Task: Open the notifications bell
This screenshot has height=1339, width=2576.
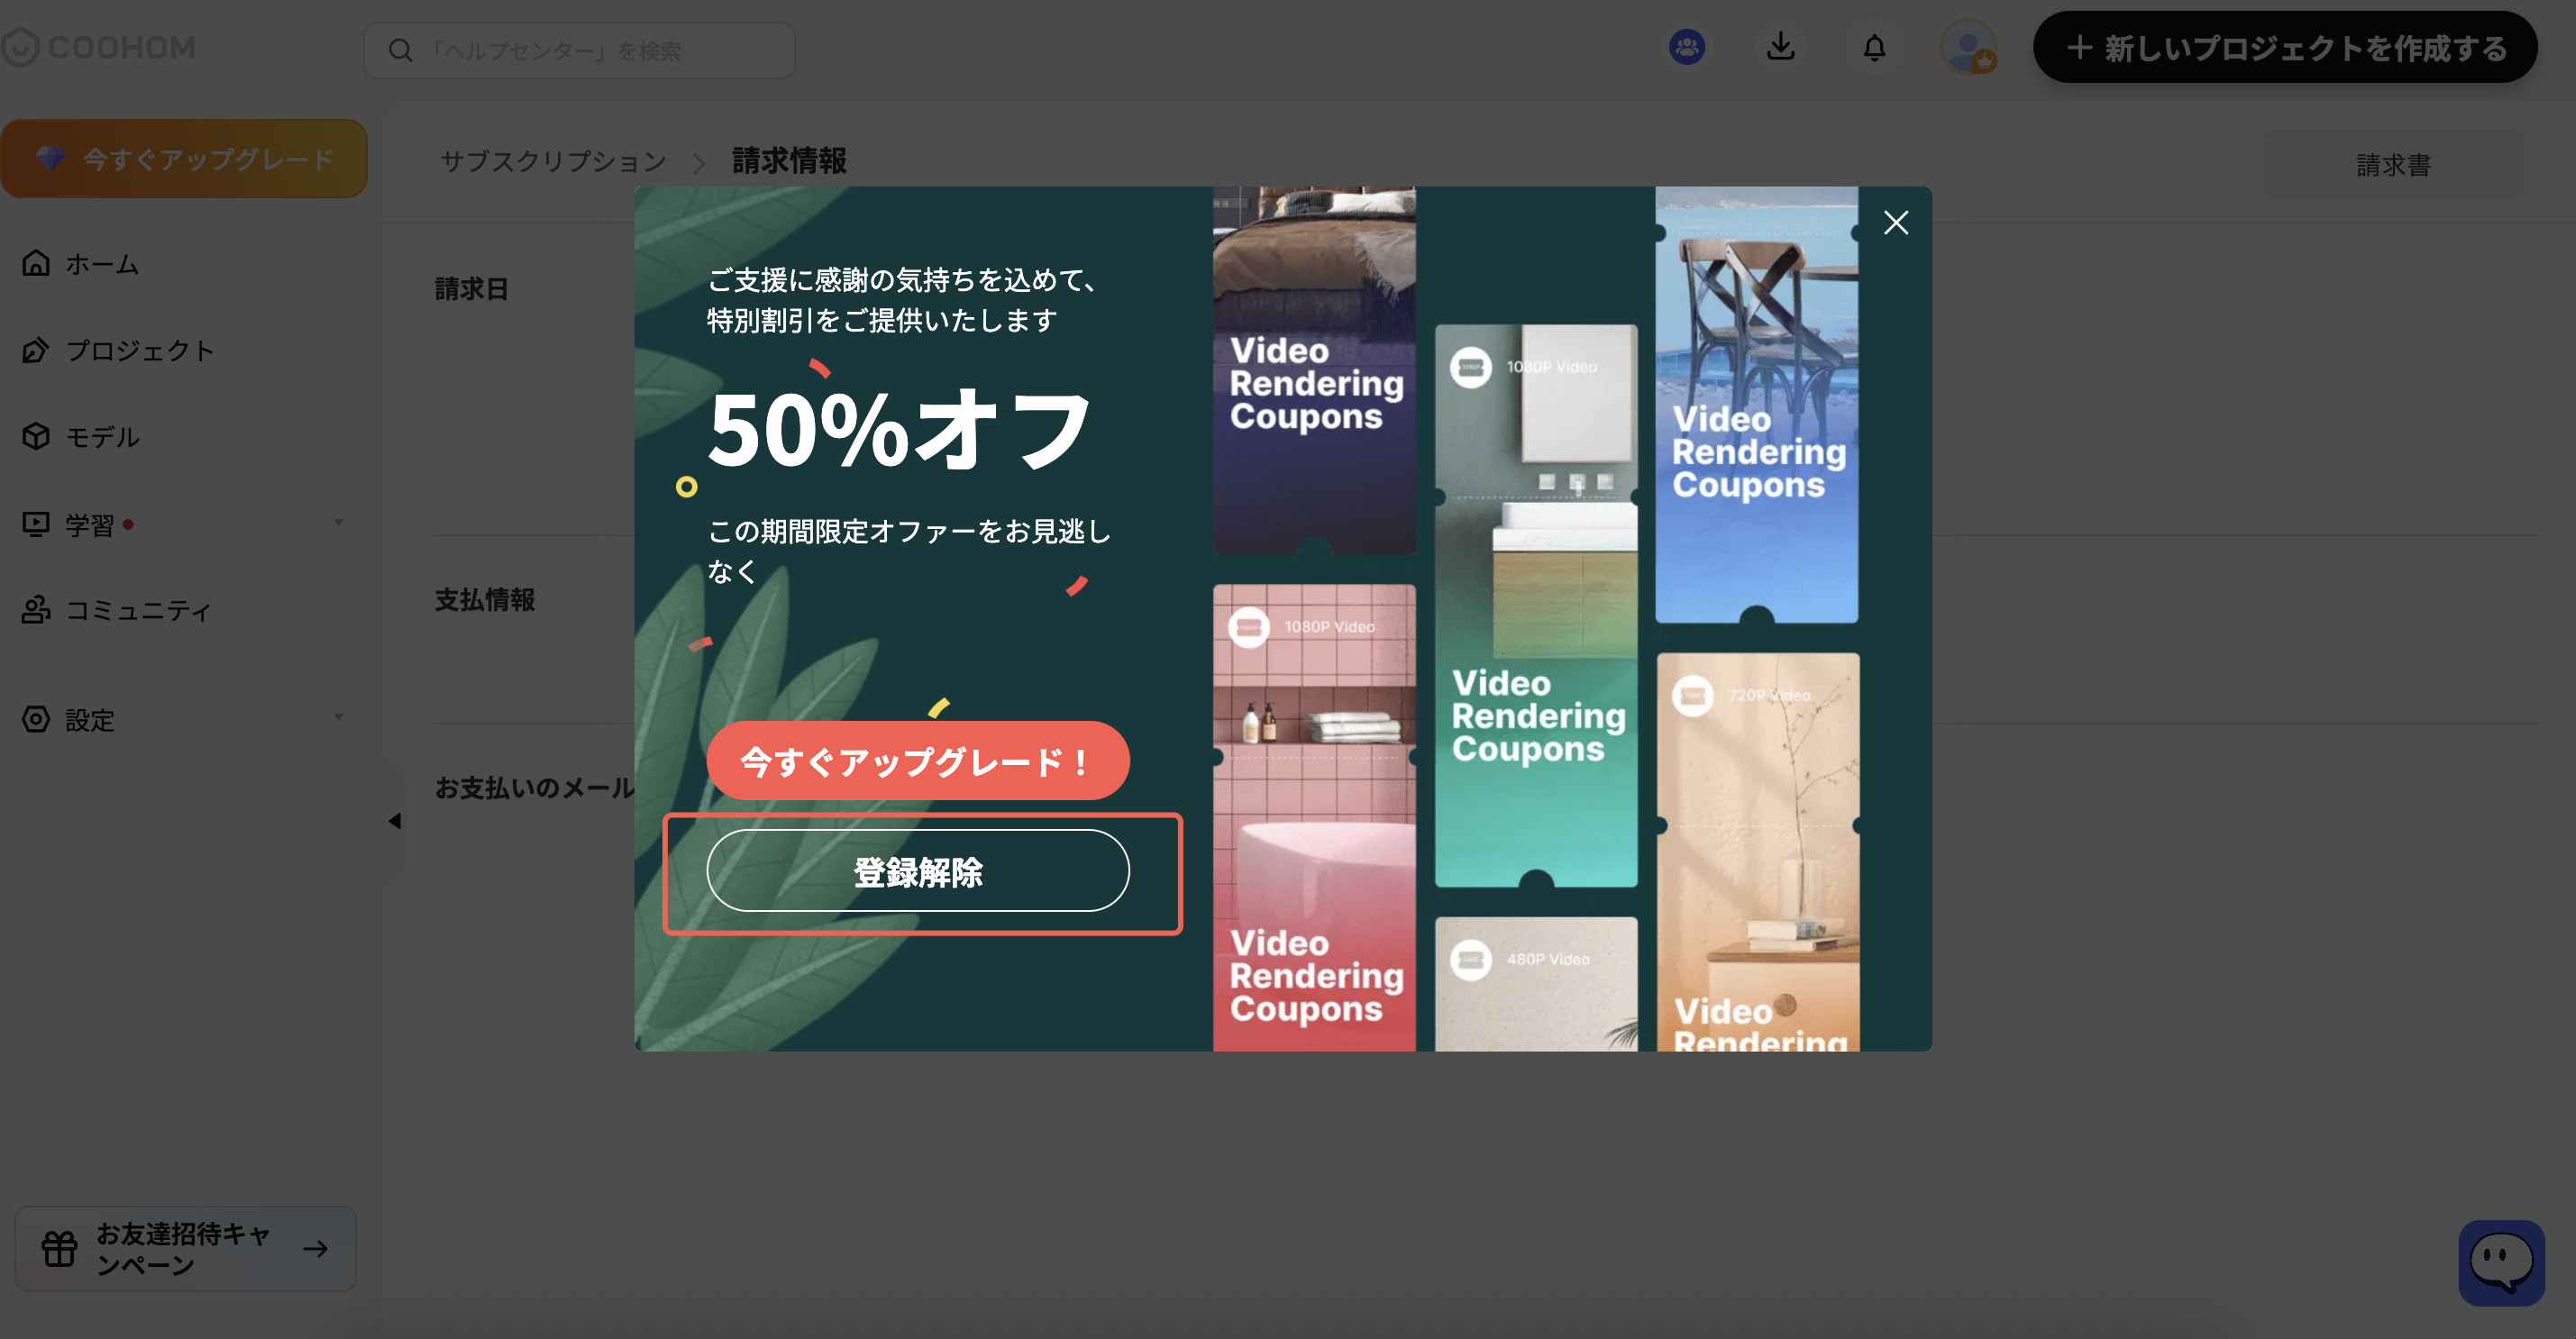Action: click(x=1874, y=47)
